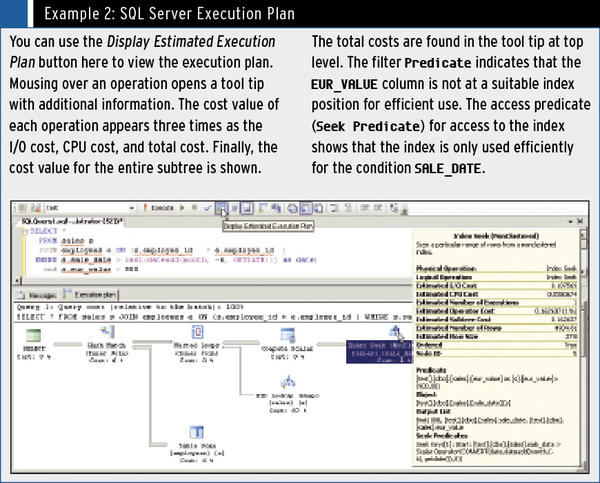Click the Change Connection toolbar icon
The height and width of the screenshot is (483, 600).
click(x=36, y=208)
